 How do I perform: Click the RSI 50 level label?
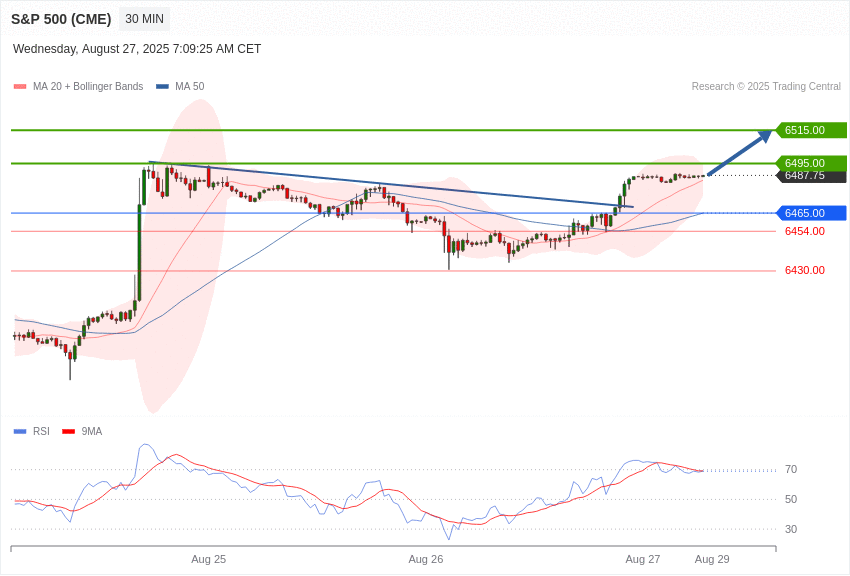click(791, 500)
